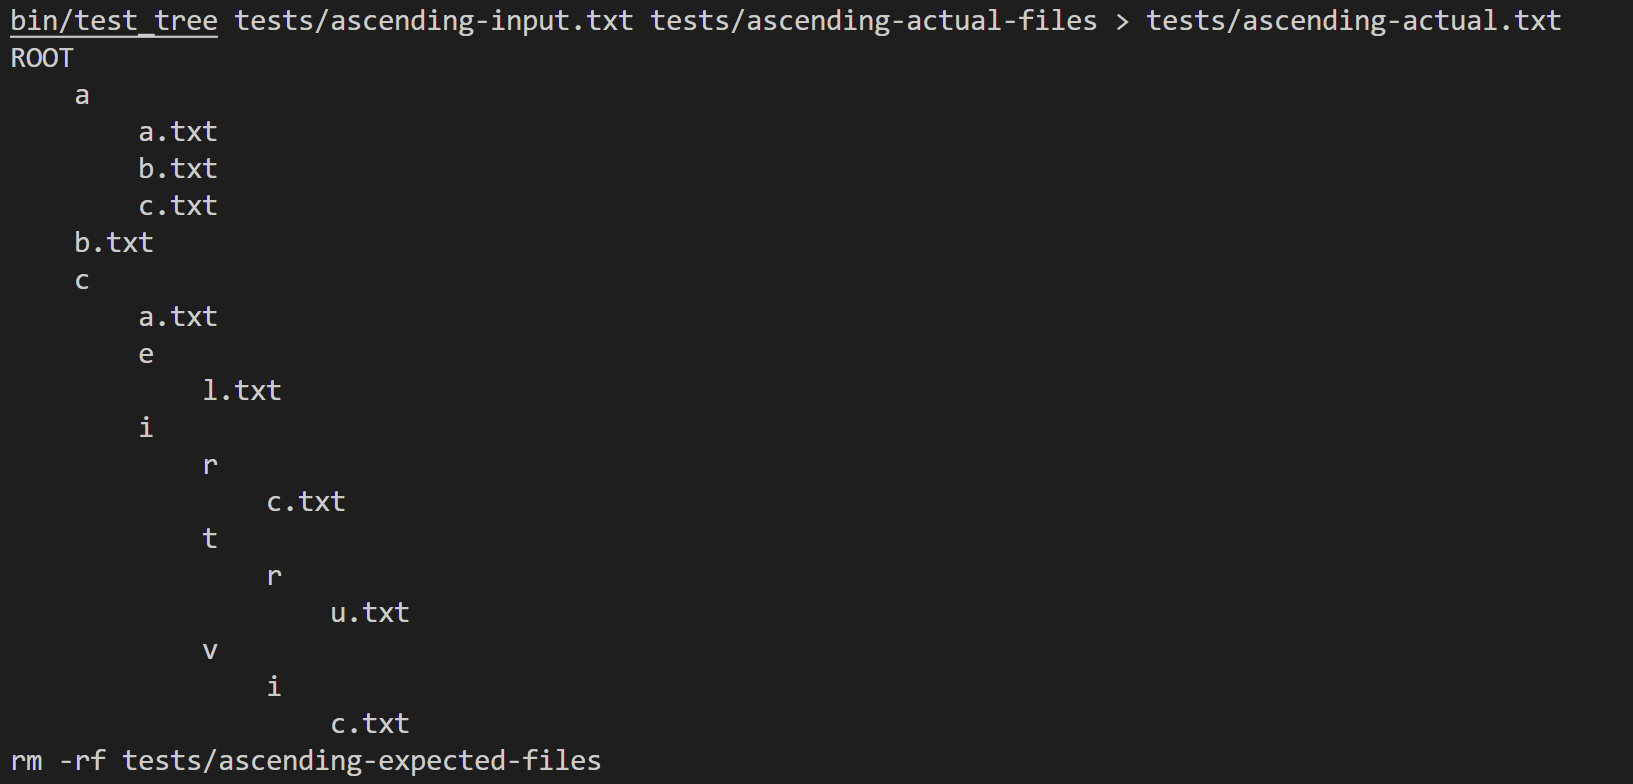Screen dimensions: 1633x784
Task: Click the tests/ascending-expected-files path
Action: 362,761
